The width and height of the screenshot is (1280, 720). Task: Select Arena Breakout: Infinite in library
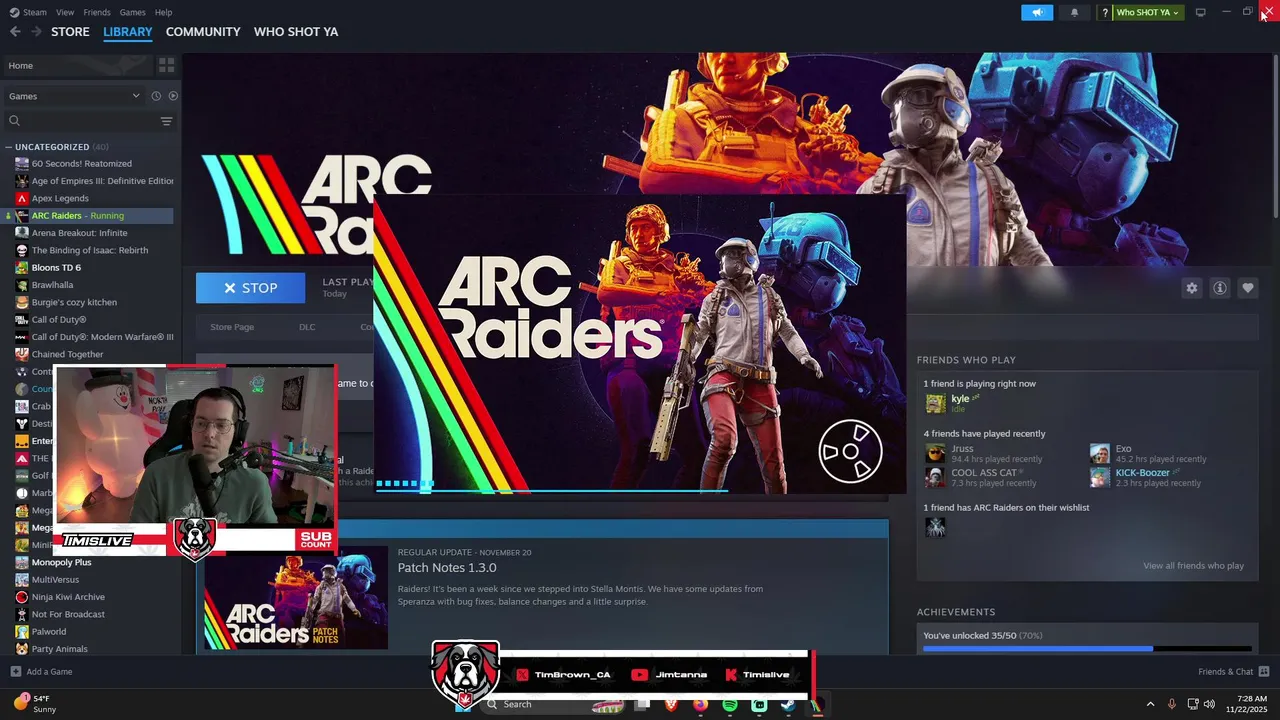pyautogui.click(x=79, y=233)
